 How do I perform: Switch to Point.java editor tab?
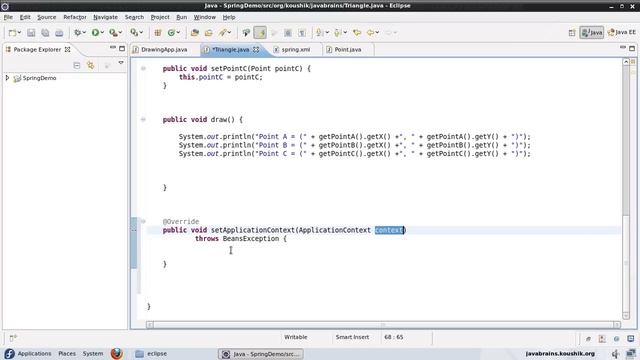348,49
